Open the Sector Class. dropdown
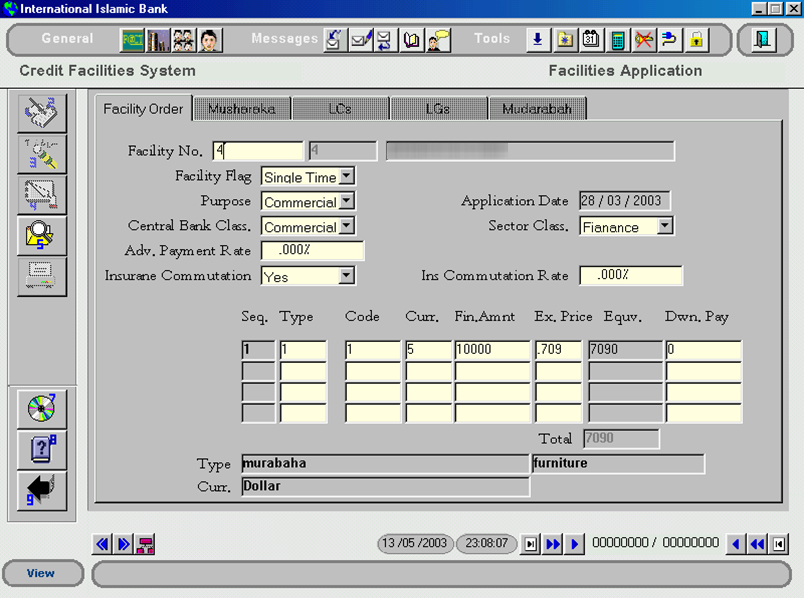The width and height of the screenshot is (804, 598). point(665,227)
